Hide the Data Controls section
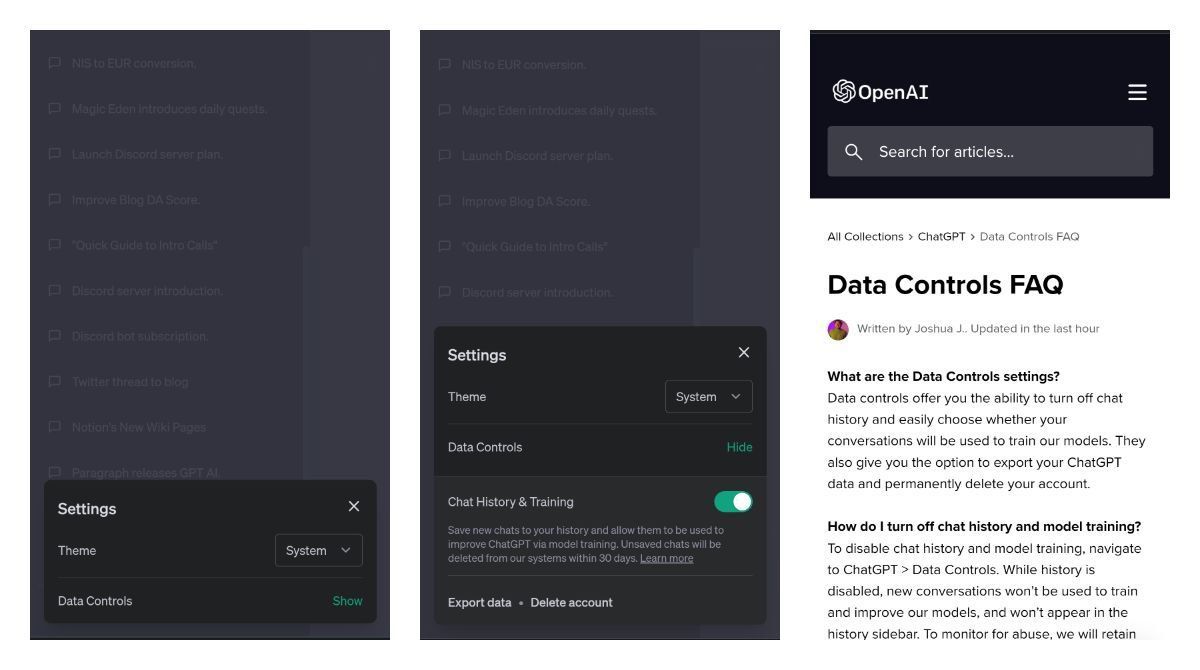Screen dimensions: 1200x670 (x=740, y=447)
